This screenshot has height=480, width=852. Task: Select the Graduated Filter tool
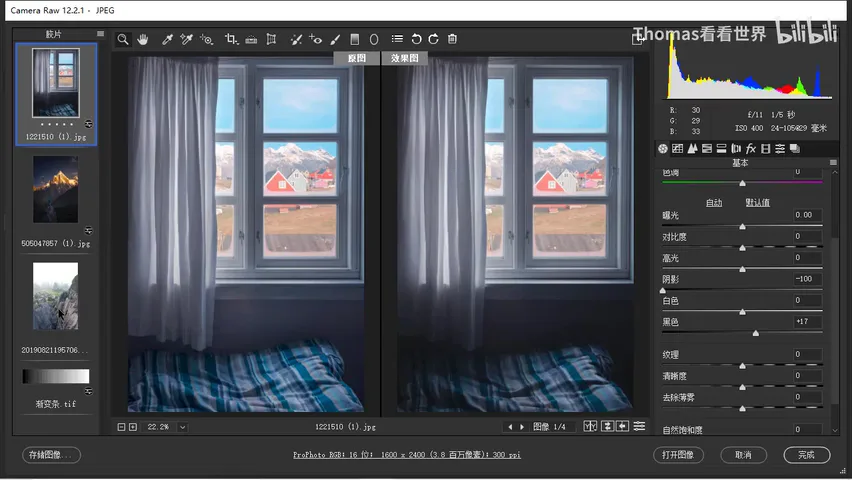[355, 39]
